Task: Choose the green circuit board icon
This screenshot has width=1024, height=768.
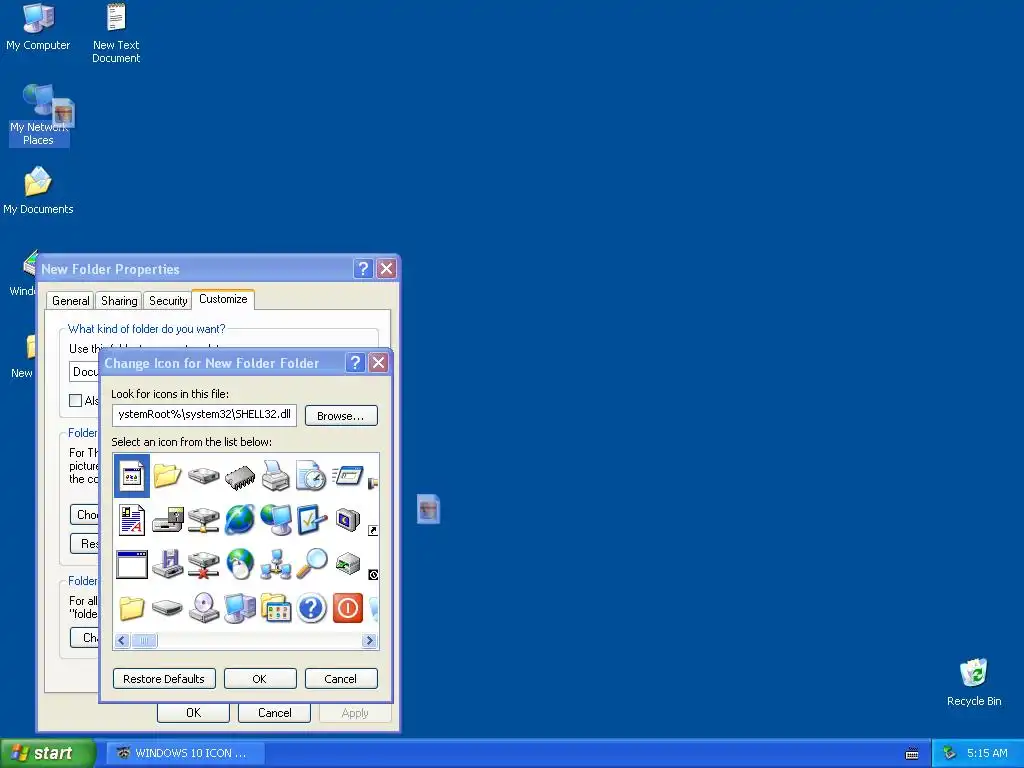Action: 347,564
